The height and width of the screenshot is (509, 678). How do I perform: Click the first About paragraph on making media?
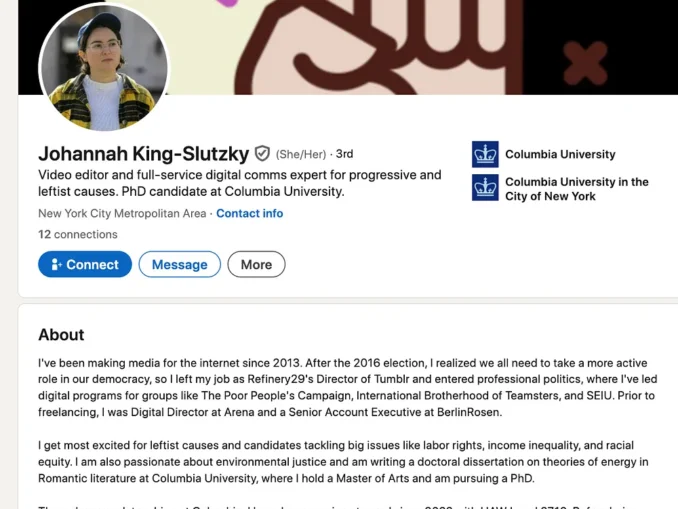340,387
